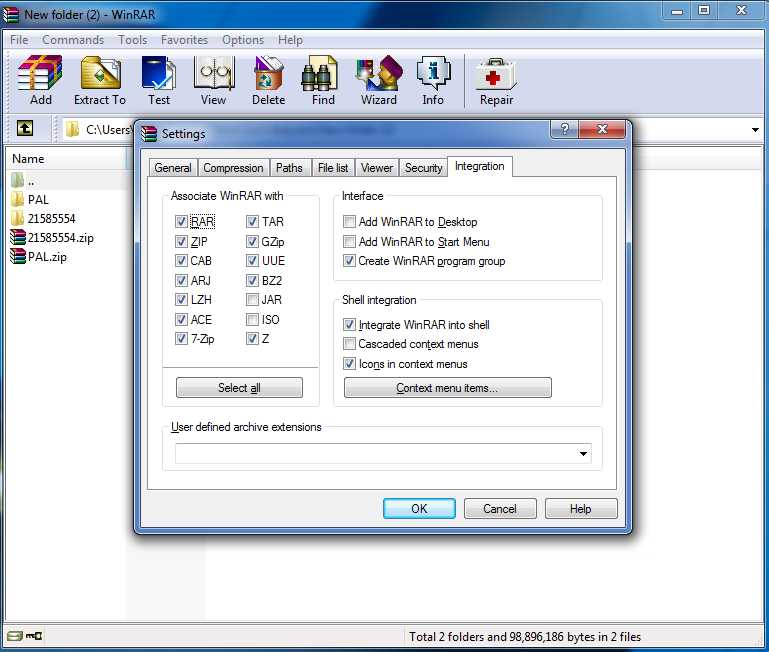This screenshot has width=769, height=652.
Task: Click the Test archive toolbar icon
Action: [x=158, y=74]
